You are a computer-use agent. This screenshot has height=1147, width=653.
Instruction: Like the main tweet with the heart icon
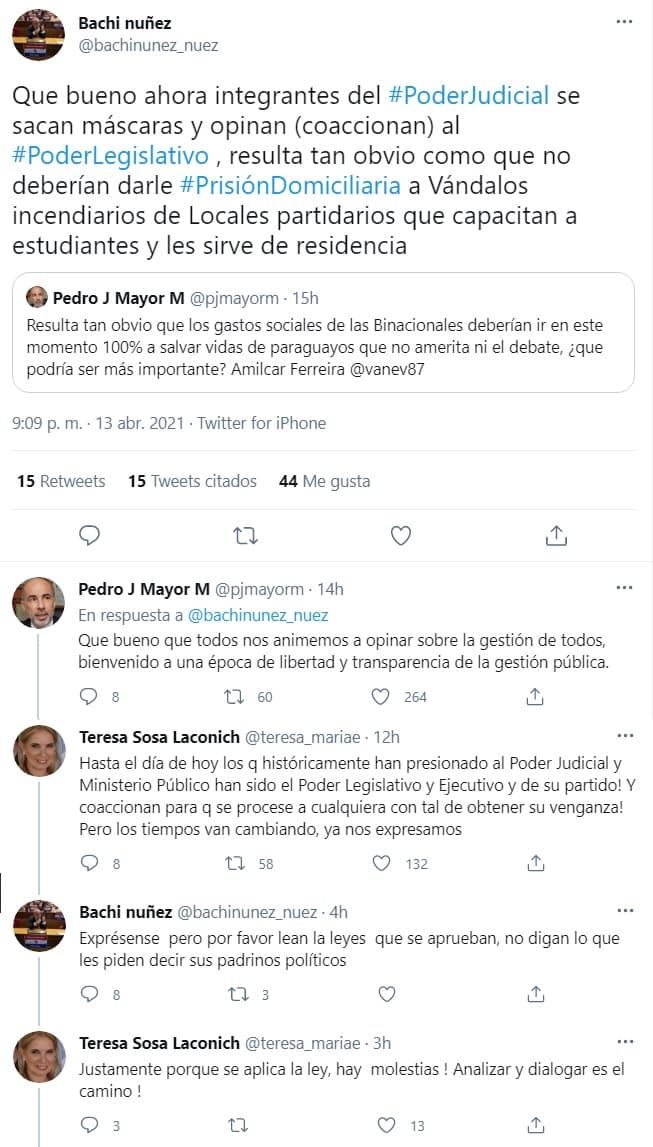(x=400, y=536)
